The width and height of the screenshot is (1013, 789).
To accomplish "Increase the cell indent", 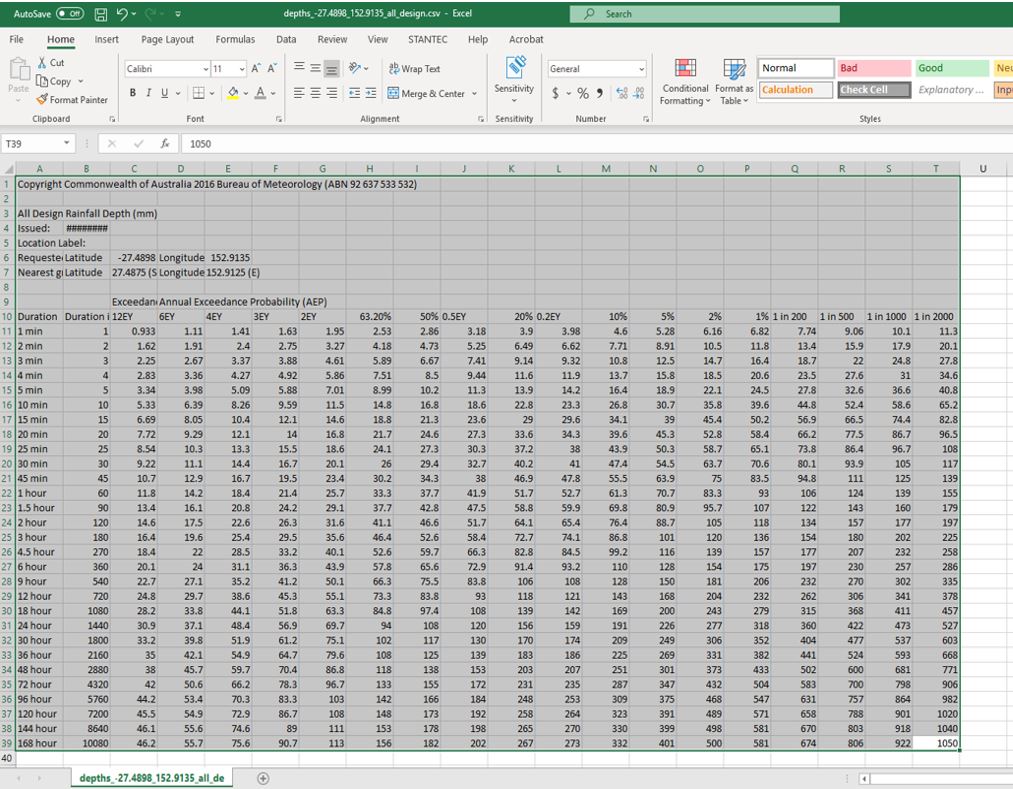I will (371, 93).
